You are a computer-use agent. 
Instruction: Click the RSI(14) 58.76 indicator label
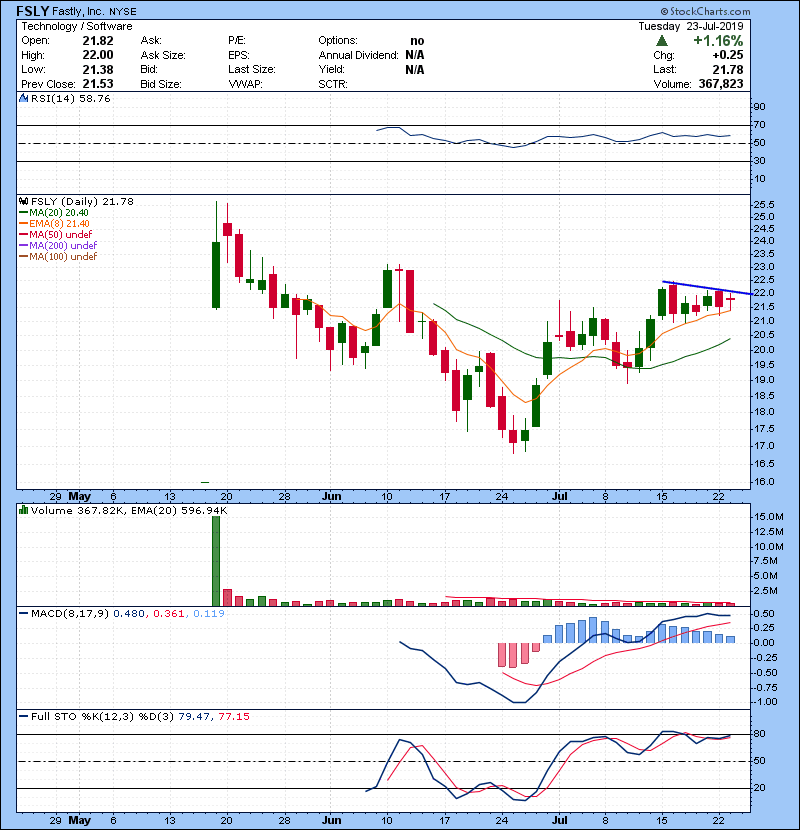pyautogui.click(x=70, y=98)
